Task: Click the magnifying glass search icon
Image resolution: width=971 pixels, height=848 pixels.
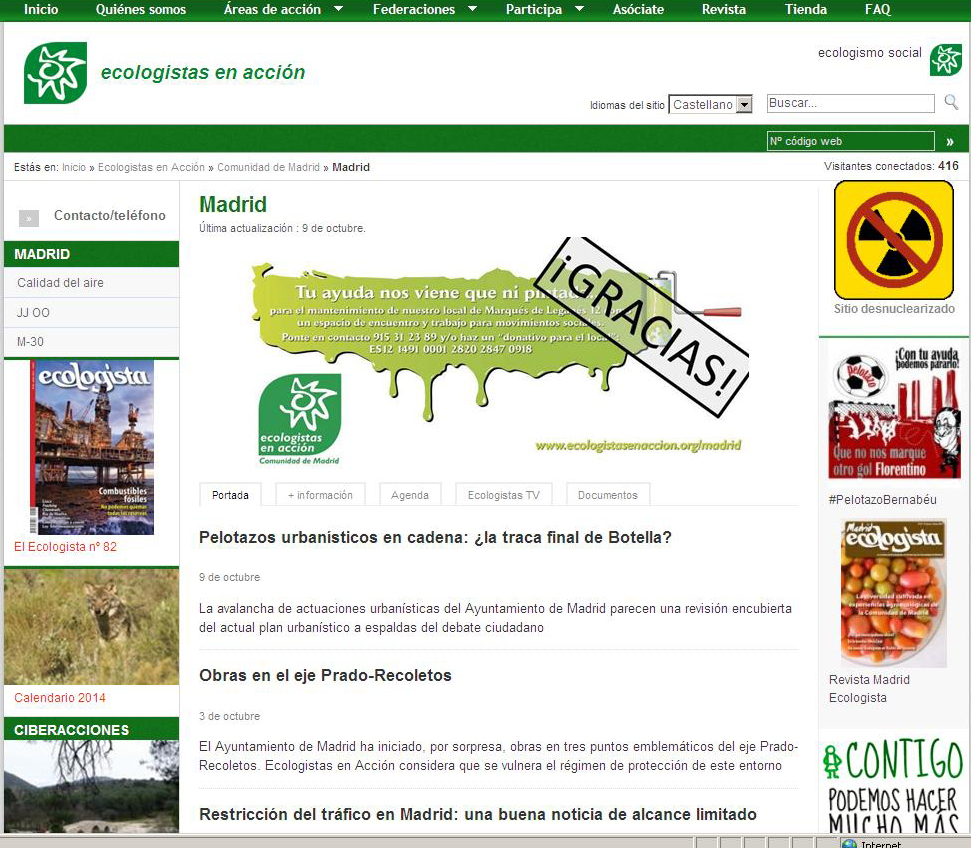Action: [x=951, y=102]
